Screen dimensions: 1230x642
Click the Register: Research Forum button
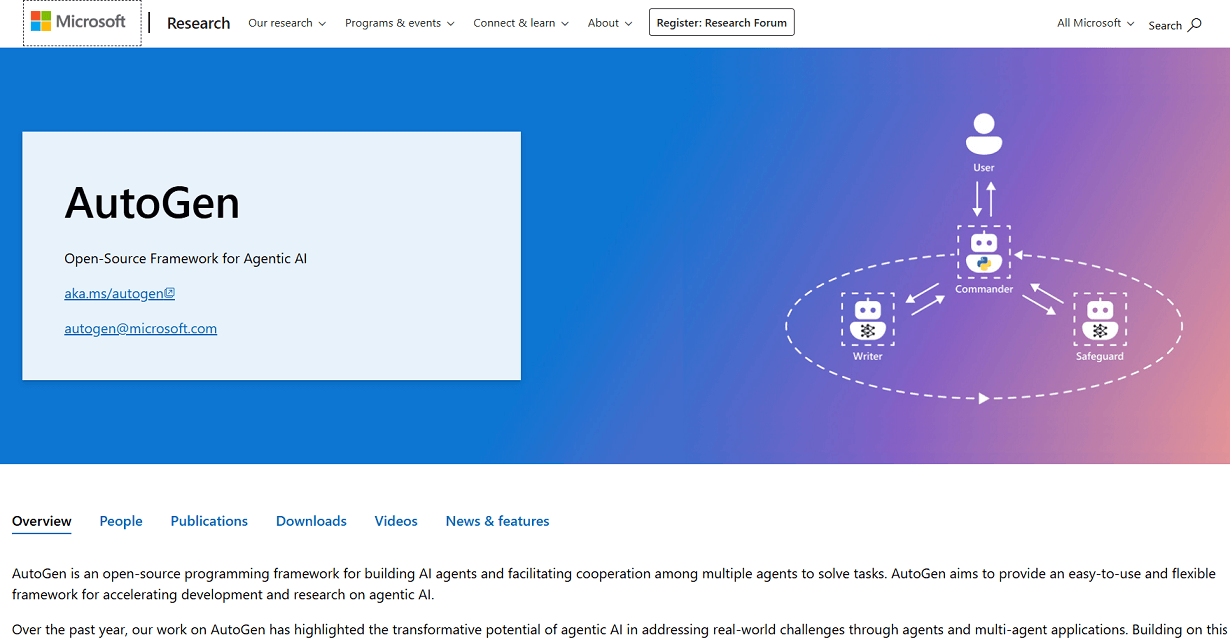[x=721, y=21]
